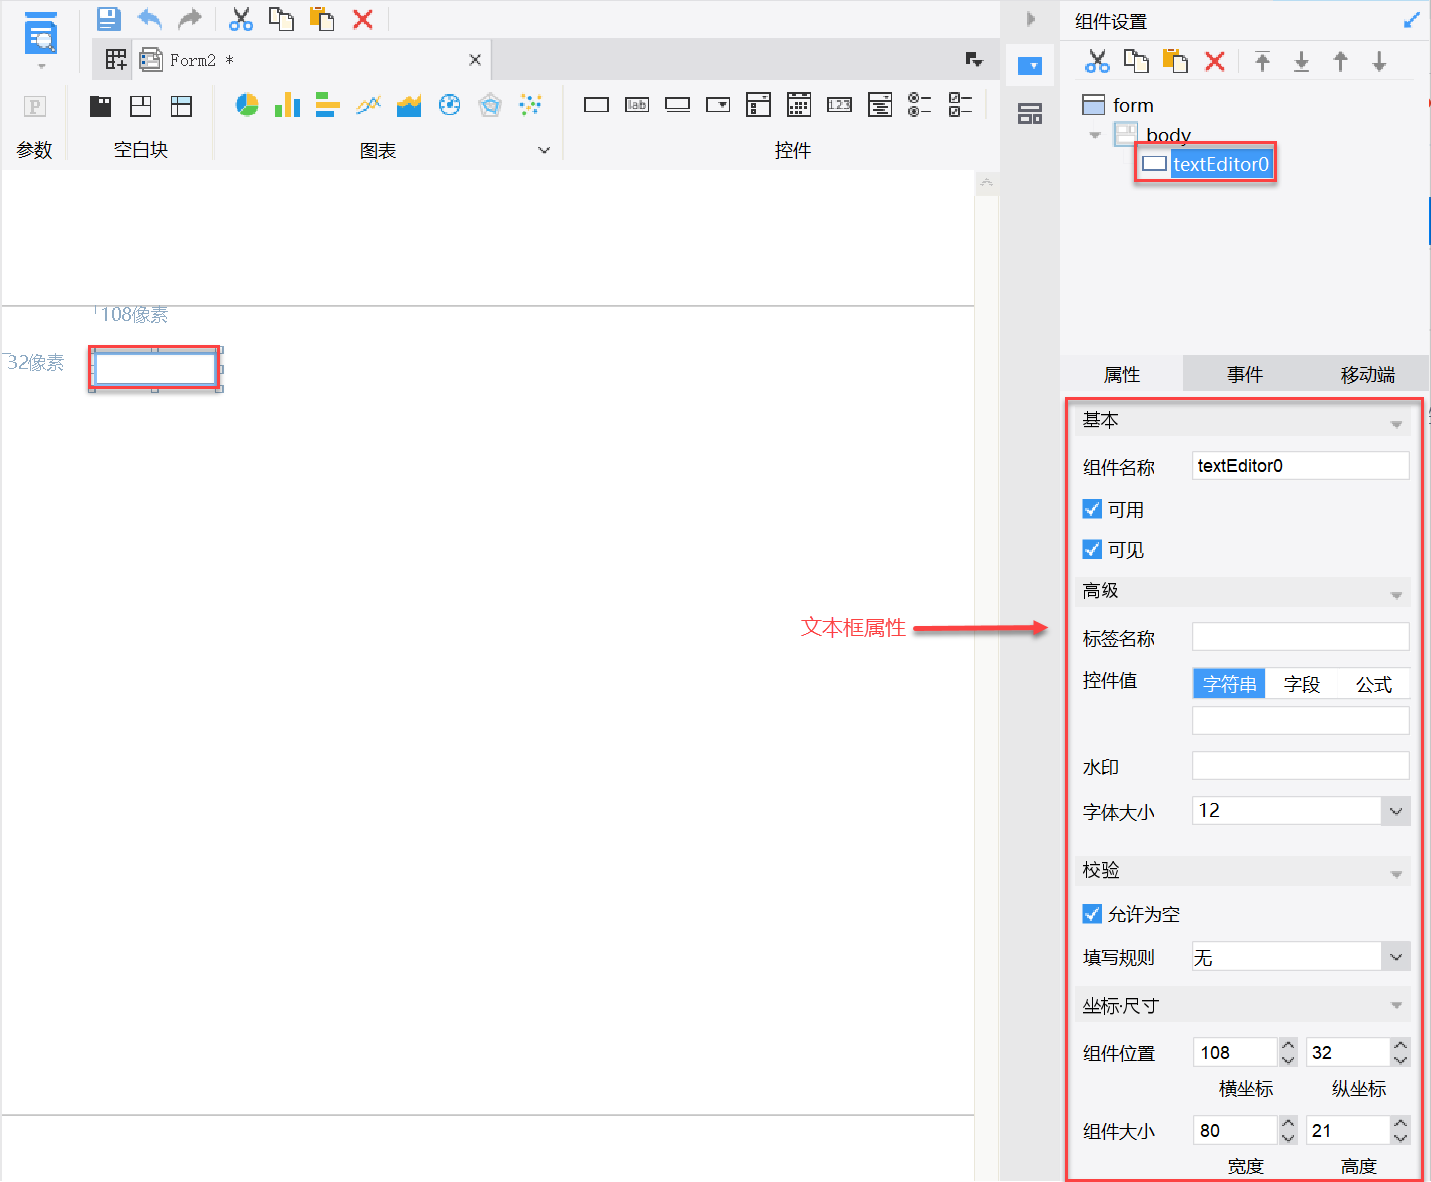Viewport: 1431px width, 1182px height.
Task: Click the move-to-top arrow icon
Action: tap(1262, 62)
